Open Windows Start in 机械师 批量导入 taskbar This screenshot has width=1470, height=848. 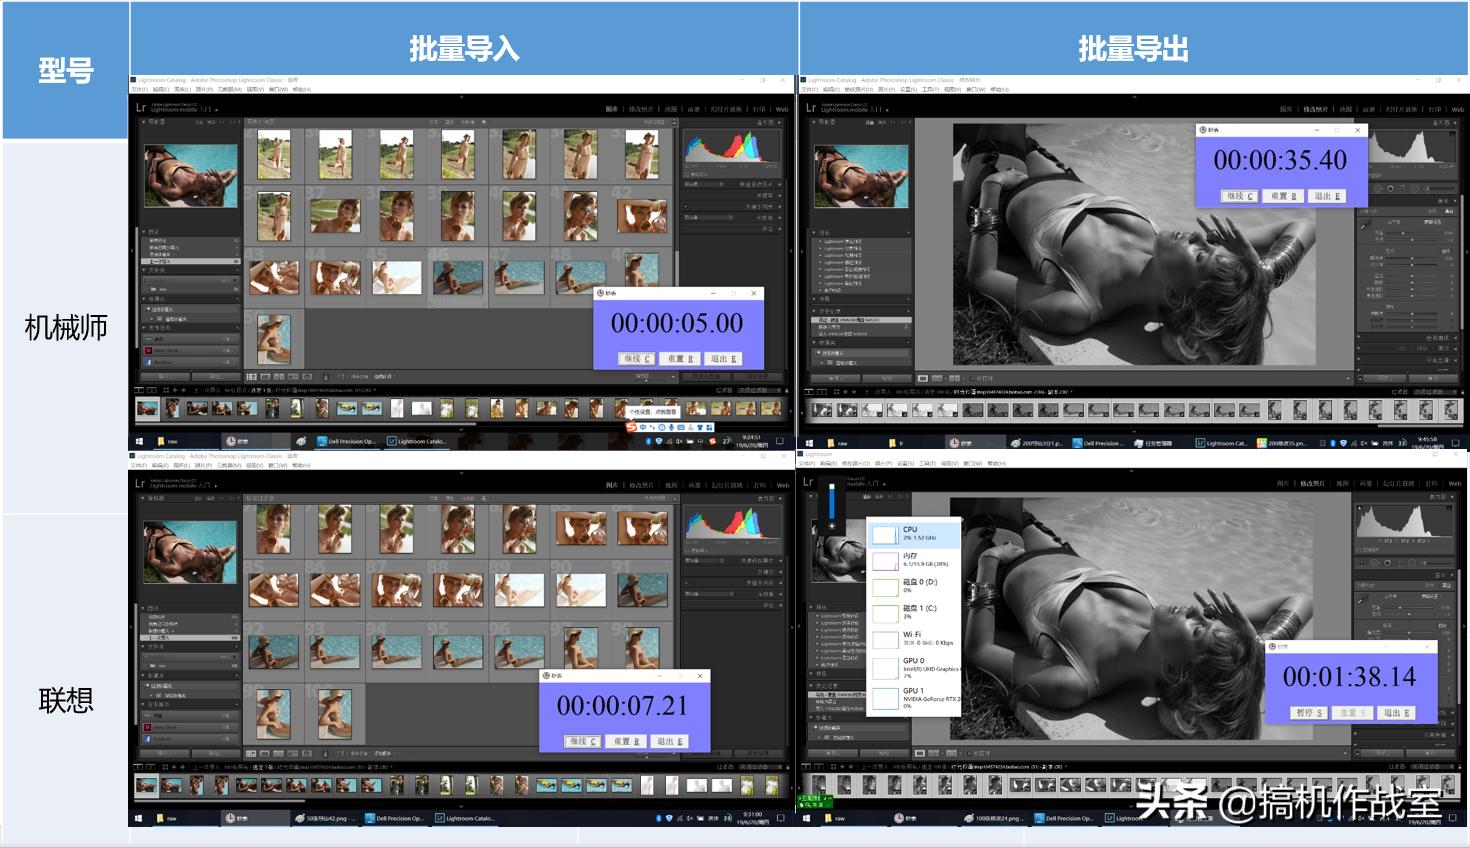(x=138, y=441)
